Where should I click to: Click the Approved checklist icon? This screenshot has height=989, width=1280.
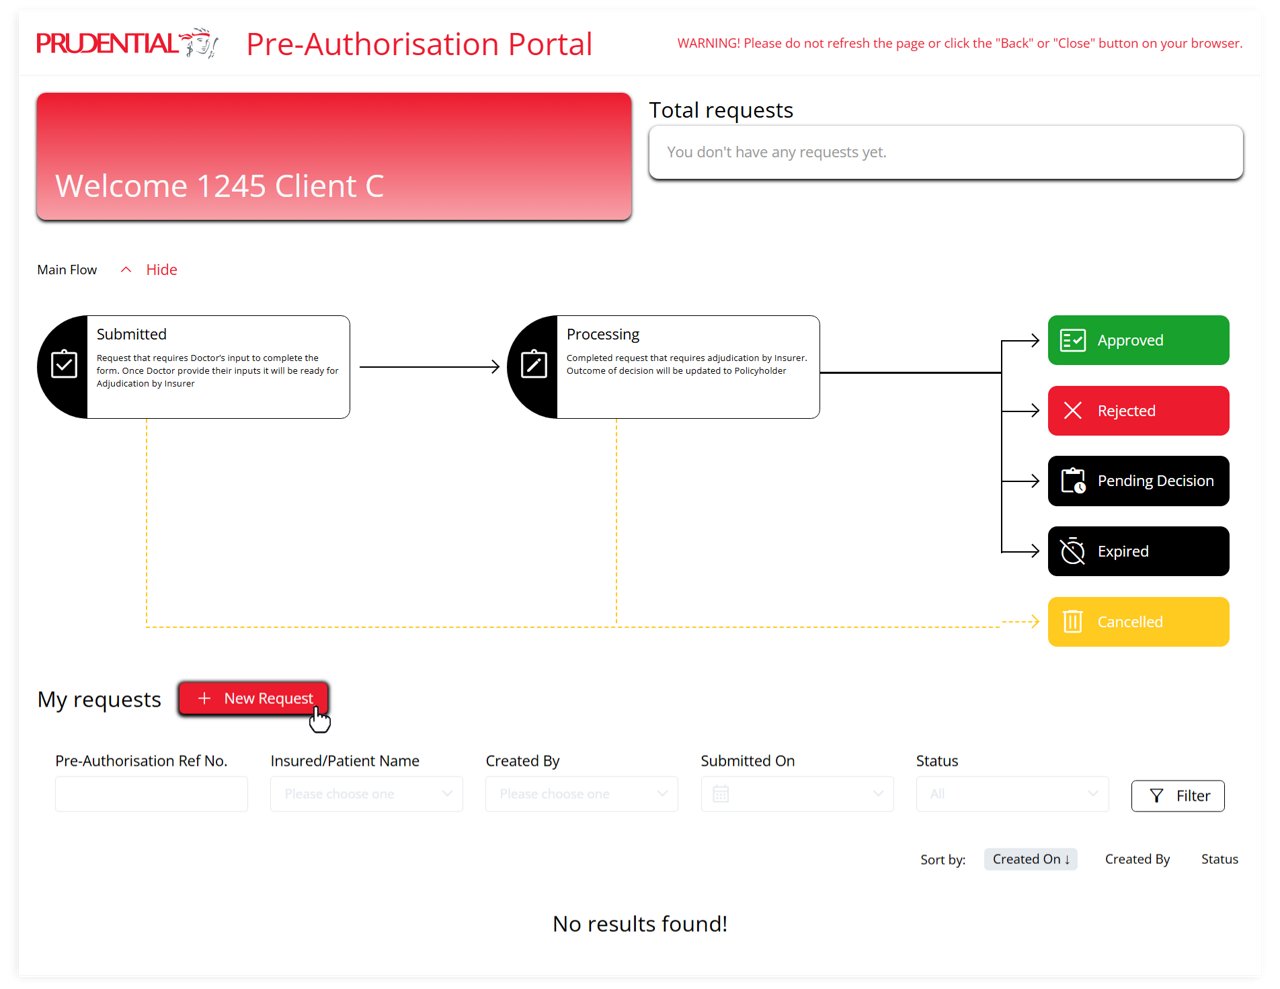[1073, 341]
